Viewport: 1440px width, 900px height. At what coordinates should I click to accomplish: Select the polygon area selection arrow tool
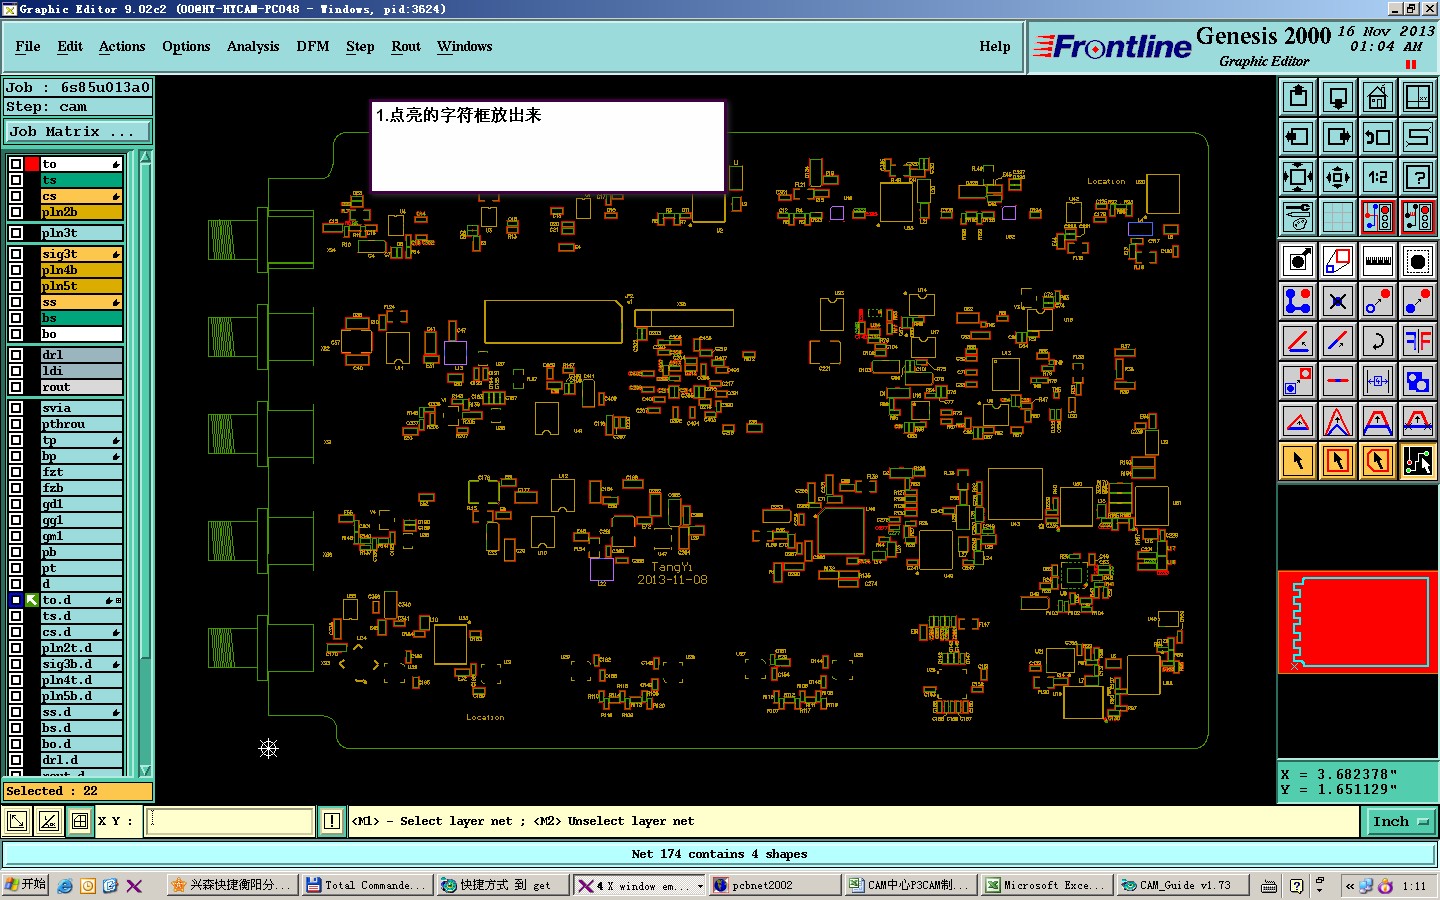(1378, 461)
